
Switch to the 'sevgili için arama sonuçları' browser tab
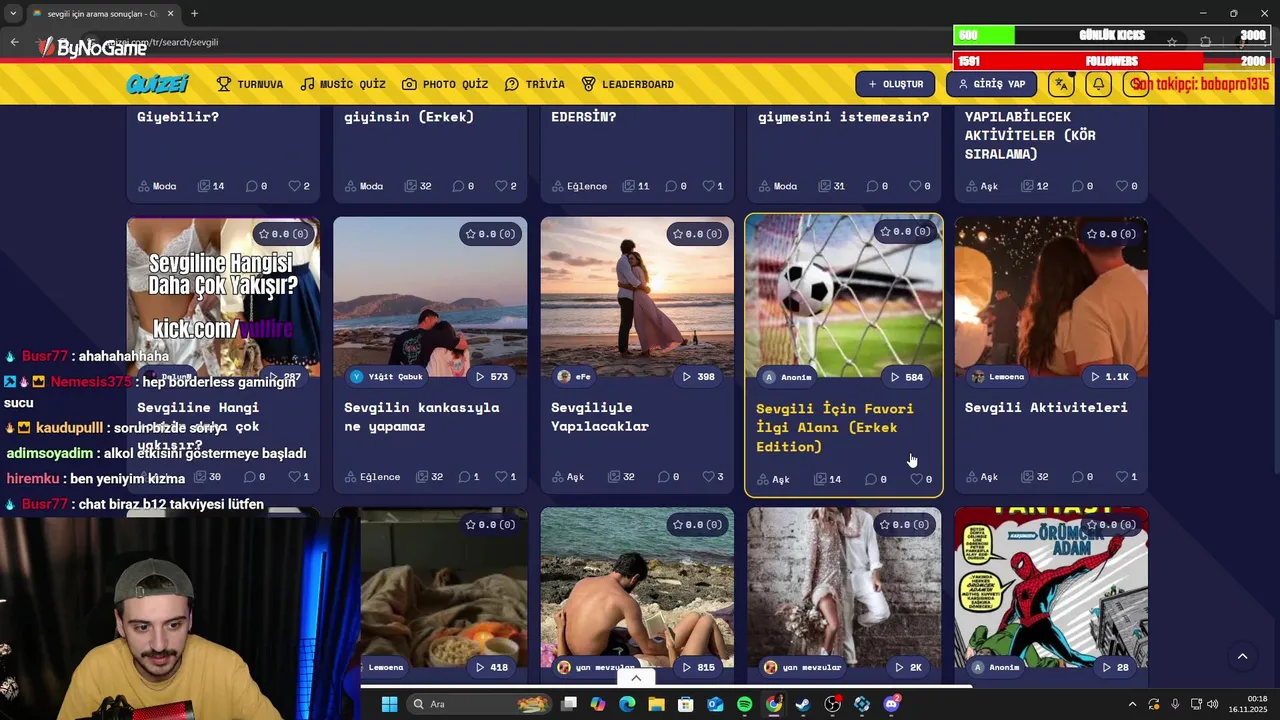pyautogui.click(x=104, y=14)
